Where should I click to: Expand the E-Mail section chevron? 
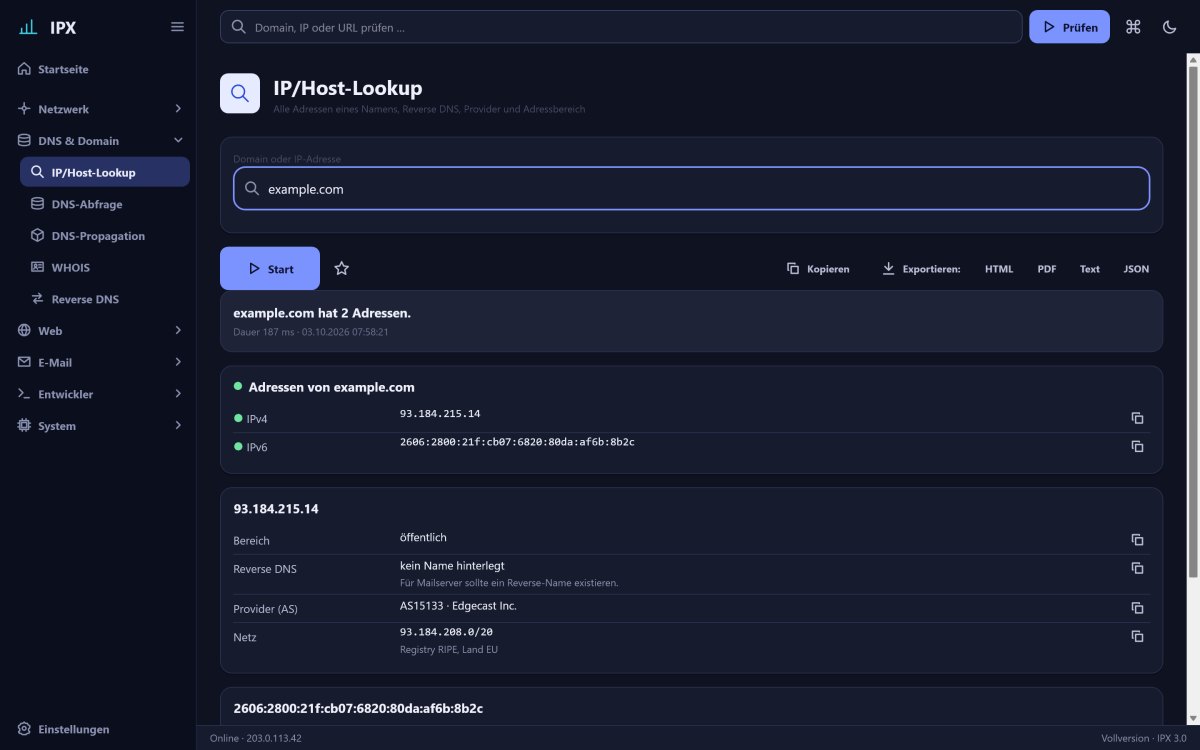click(178, 362)
